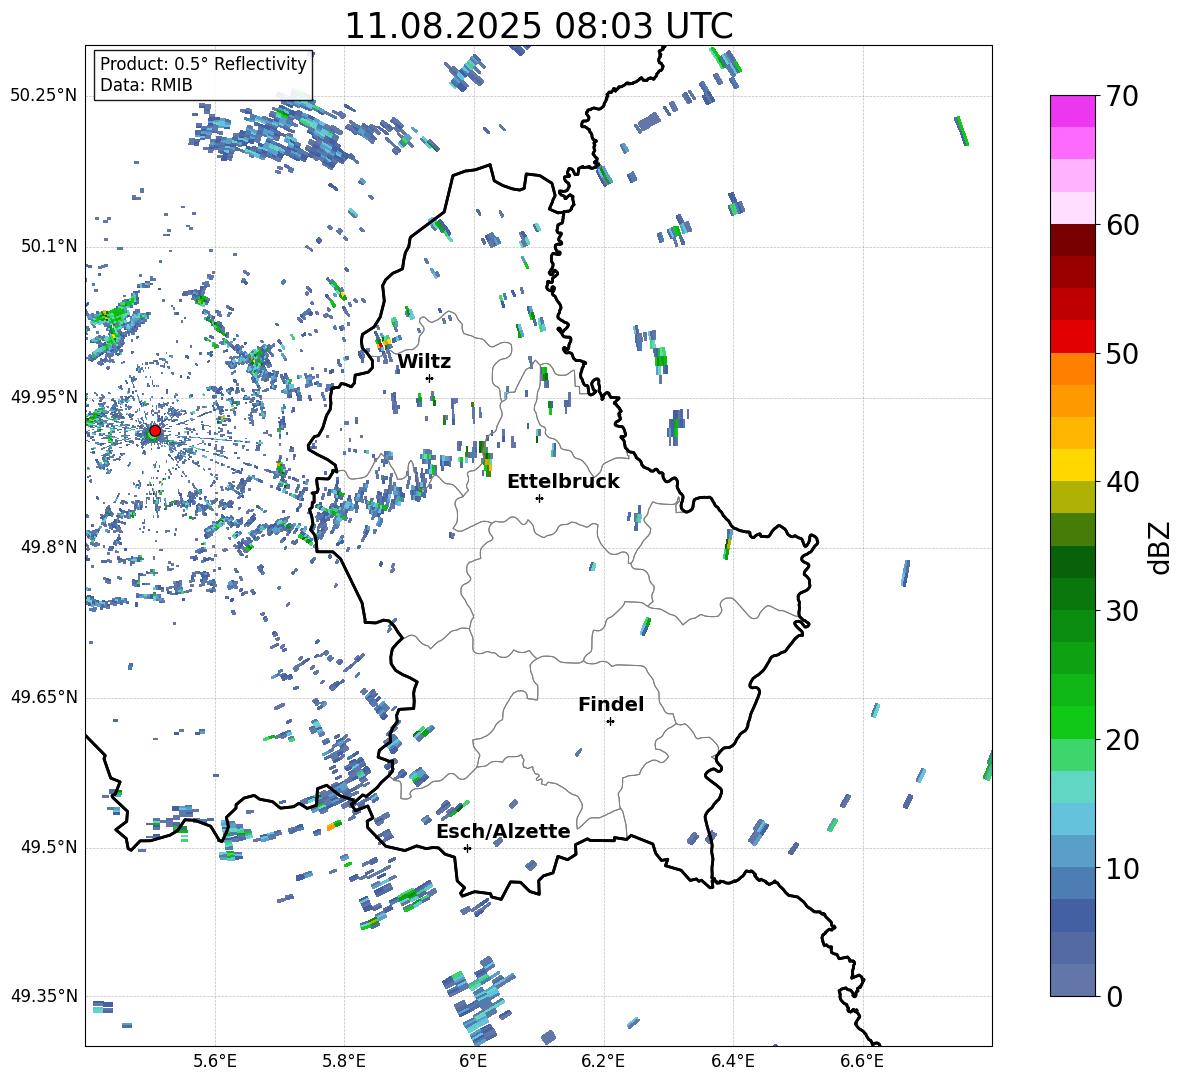This screenshot has height=1081, width=1184.
Task: Click the dark maroon colorbar segment below 60
Action: 1072,240
